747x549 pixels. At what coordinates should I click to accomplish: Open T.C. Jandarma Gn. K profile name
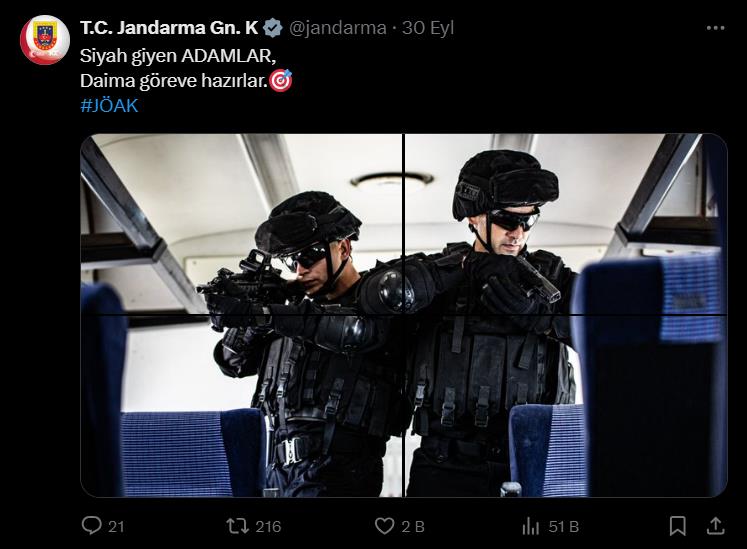[x=169, y=28]
